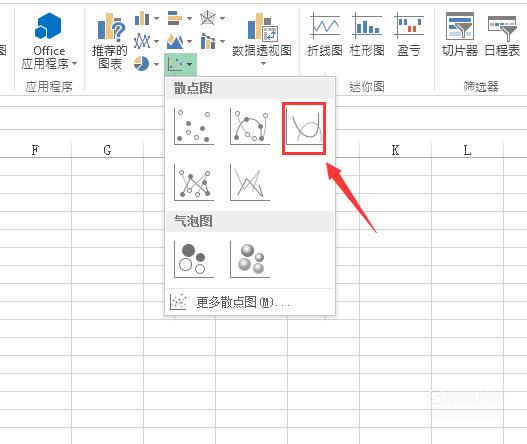Insert Line sparkline (折线图)
527x444 pixels.
[325, 34]
